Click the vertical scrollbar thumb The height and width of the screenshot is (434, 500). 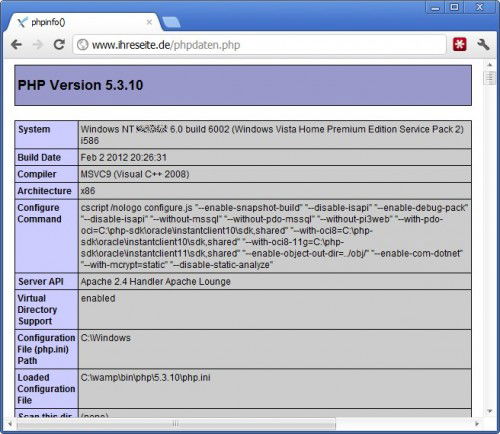(x=489, y=78)
